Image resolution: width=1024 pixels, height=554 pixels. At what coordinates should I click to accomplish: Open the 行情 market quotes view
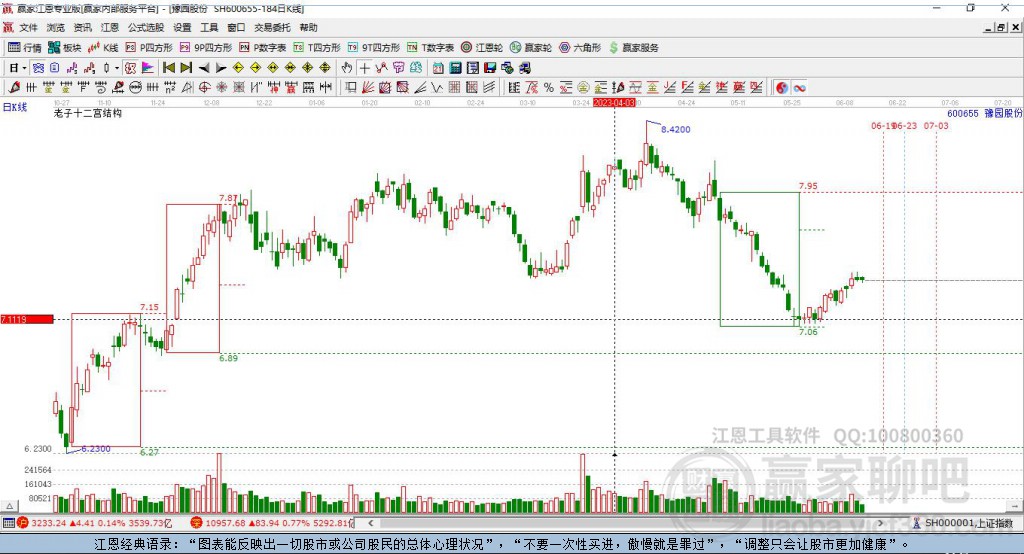pyautogui.click(x=24, y=48)
